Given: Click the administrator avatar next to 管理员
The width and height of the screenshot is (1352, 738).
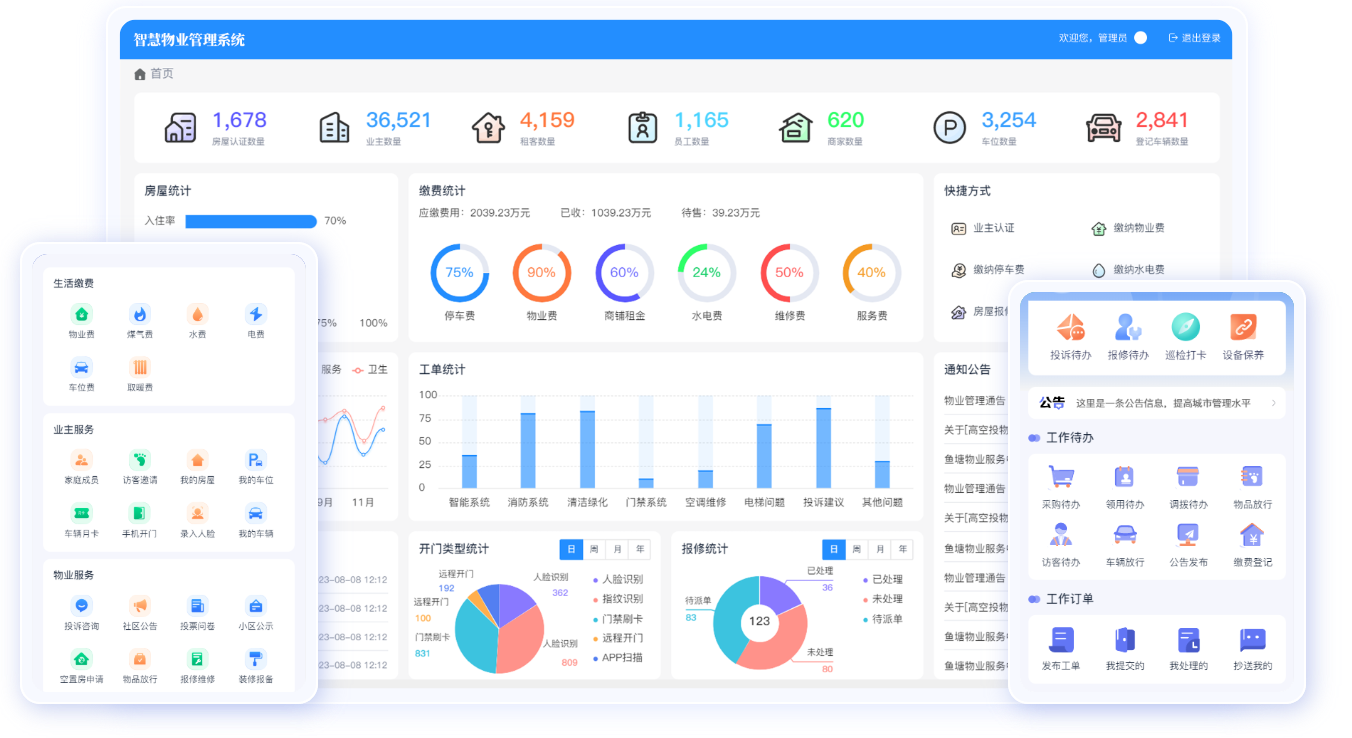Looking at the screenshot, I should (1140, 38).
